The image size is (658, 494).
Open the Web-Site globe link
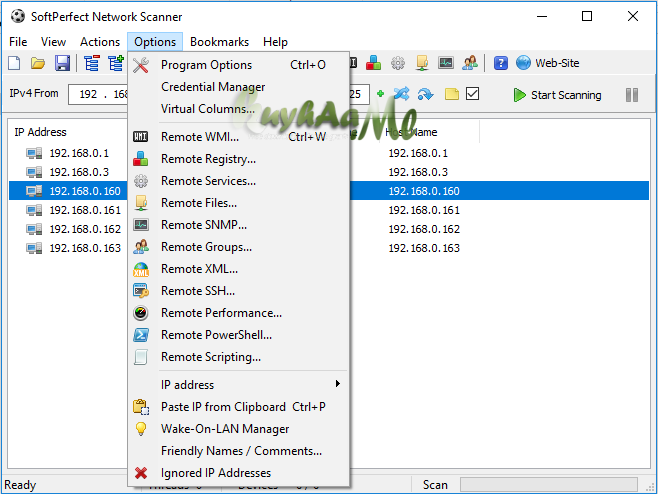(548, 63)
